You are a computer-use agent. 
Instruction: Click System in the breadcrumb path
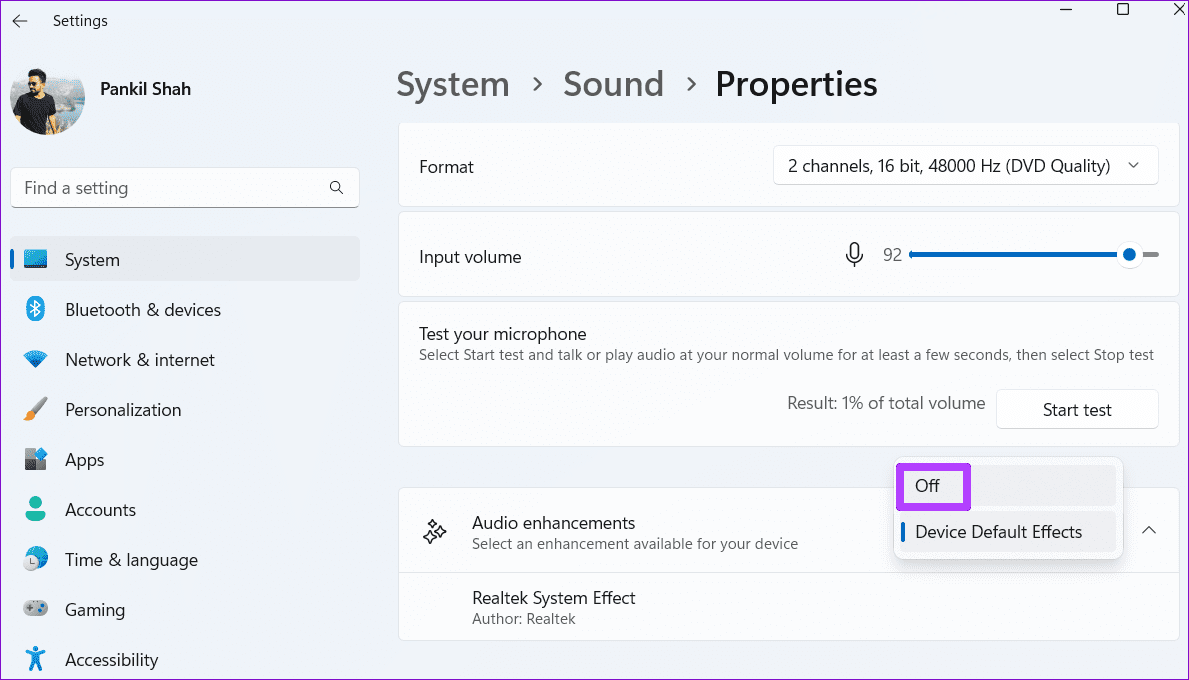[x=452, y=84]
